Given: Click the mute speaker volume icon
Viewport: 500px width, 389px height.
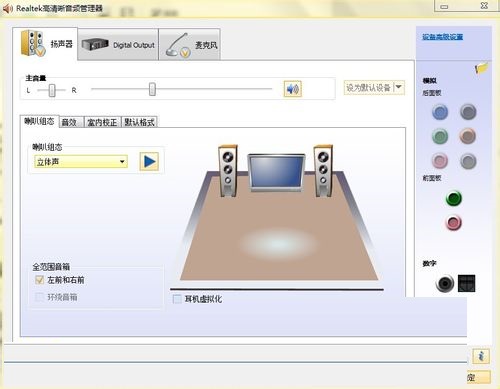Looking at the screenshot, I should click(x=293, y=89).
